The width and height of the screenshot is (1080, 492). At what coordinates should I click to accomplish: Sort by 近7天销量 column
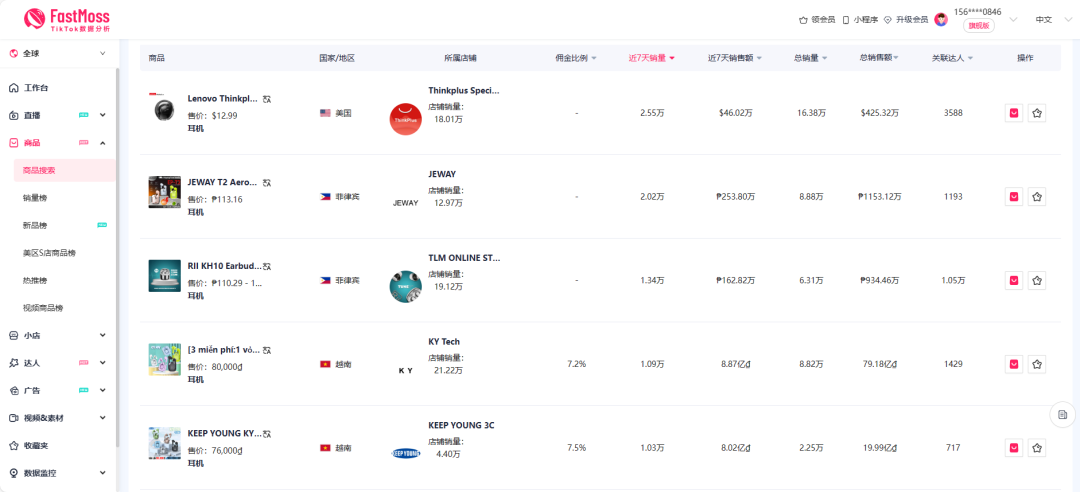coord(651,58)
